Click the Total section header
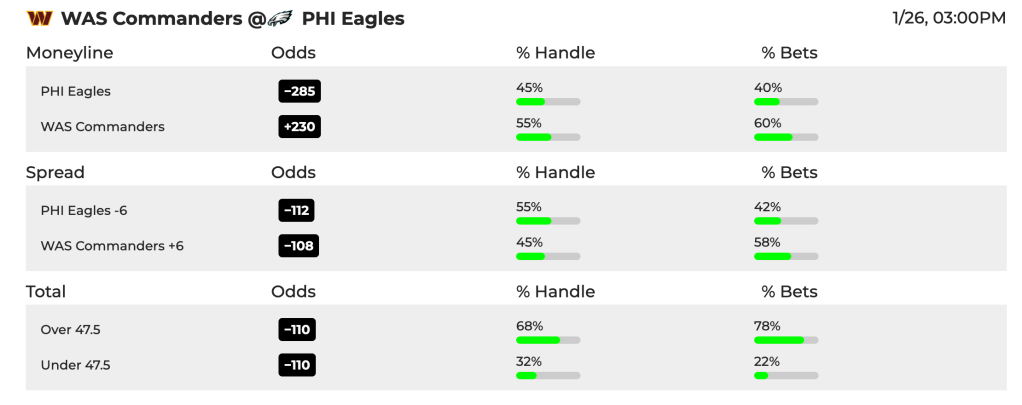This screenshot has width=1022, height=405. tap(46, 292)
